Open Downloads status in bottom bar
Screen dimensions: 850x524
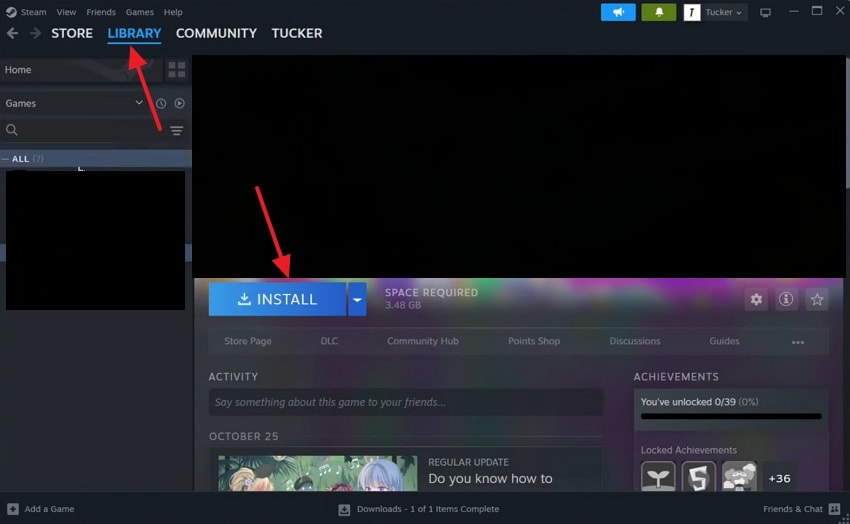pyautogui.click(x=428, y=509)
